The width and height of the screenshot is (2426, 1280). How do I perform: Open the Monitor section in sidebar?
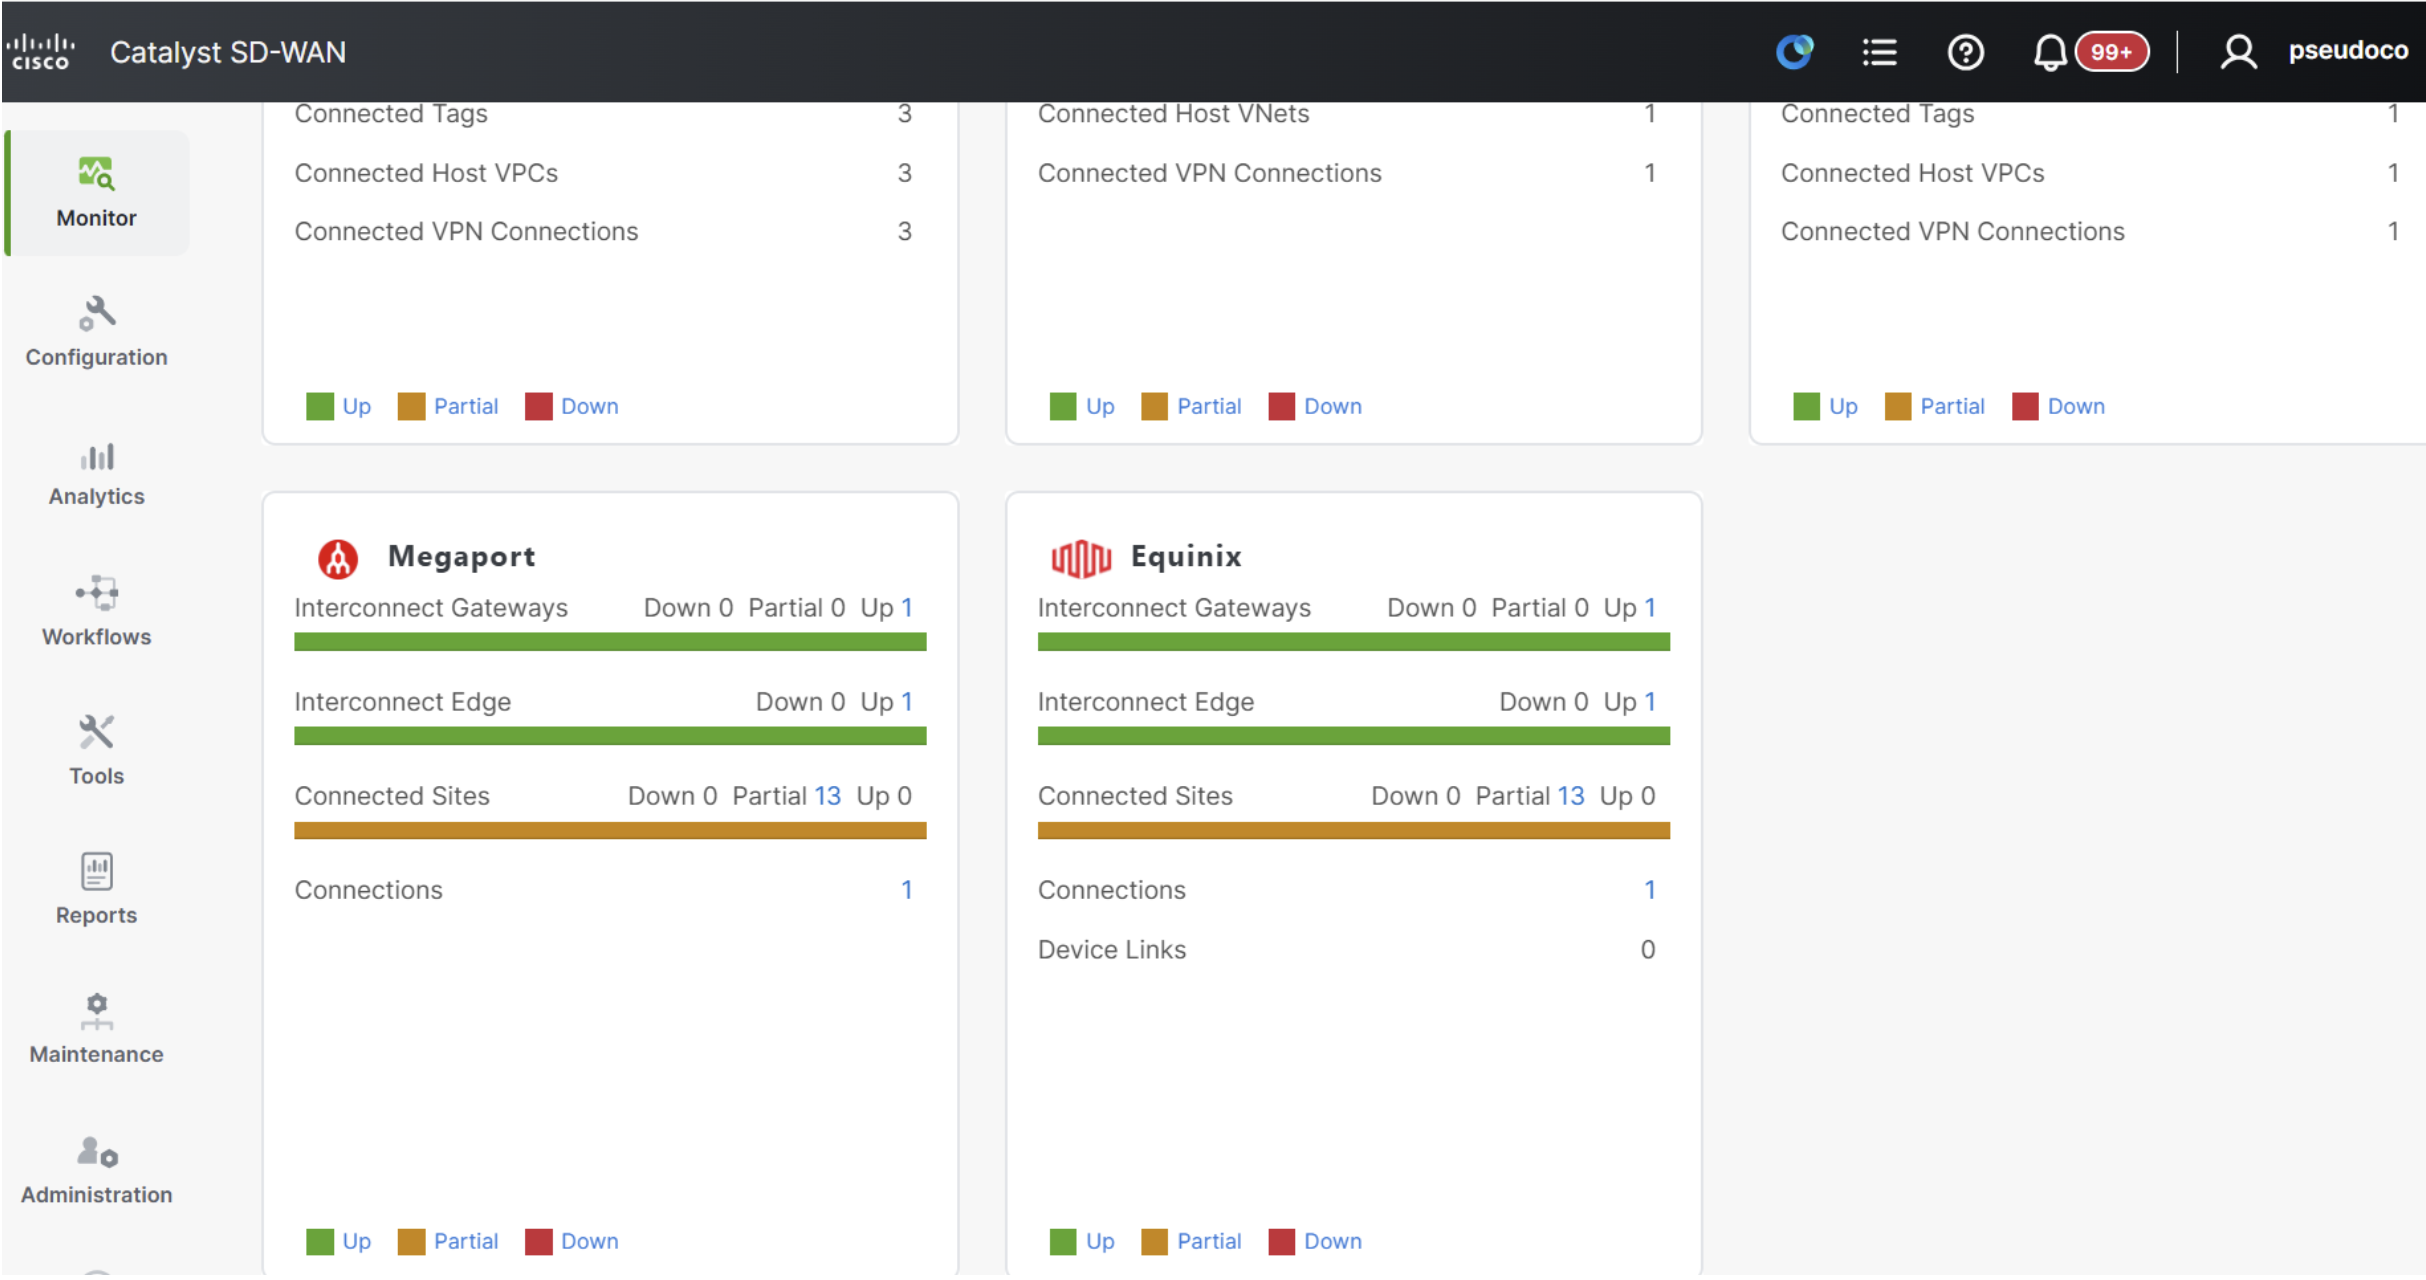tap(96, 193)
